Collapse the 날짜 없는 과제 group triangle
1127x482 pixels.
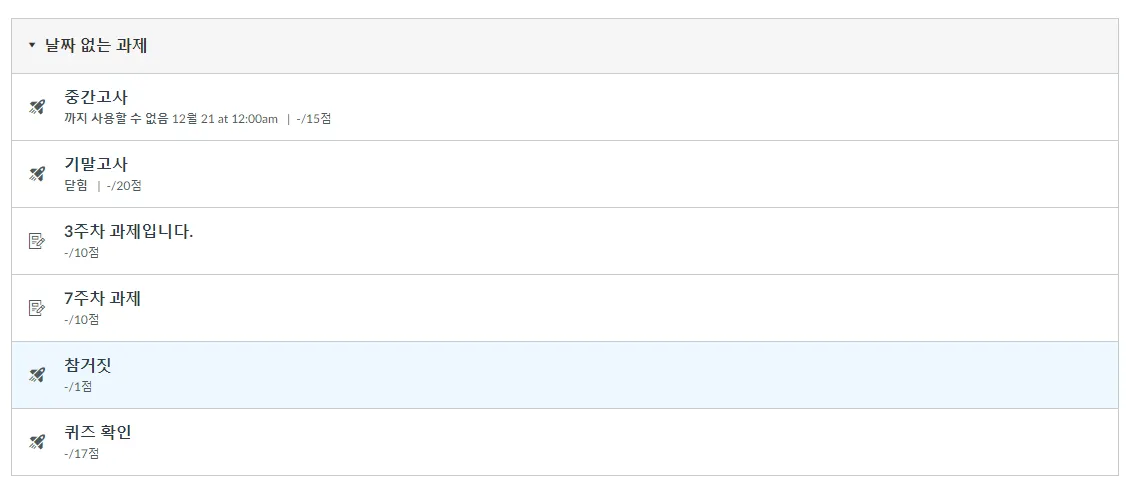32,46
